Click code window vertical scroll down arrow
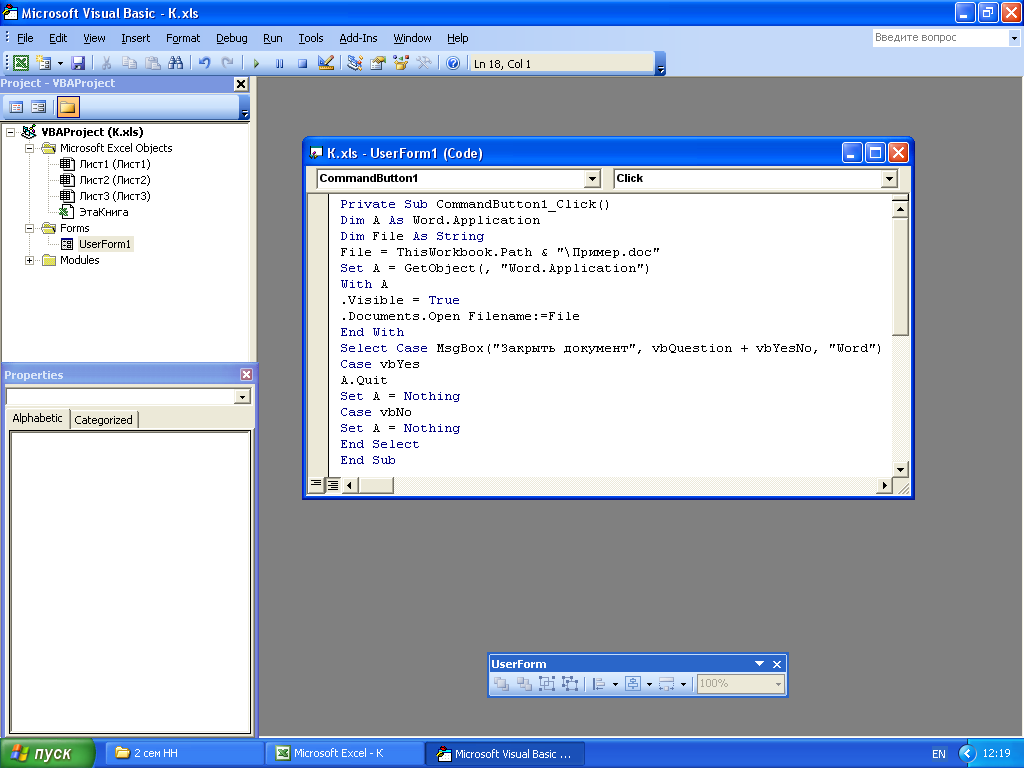1024x768 pixels. pos(900,469)
